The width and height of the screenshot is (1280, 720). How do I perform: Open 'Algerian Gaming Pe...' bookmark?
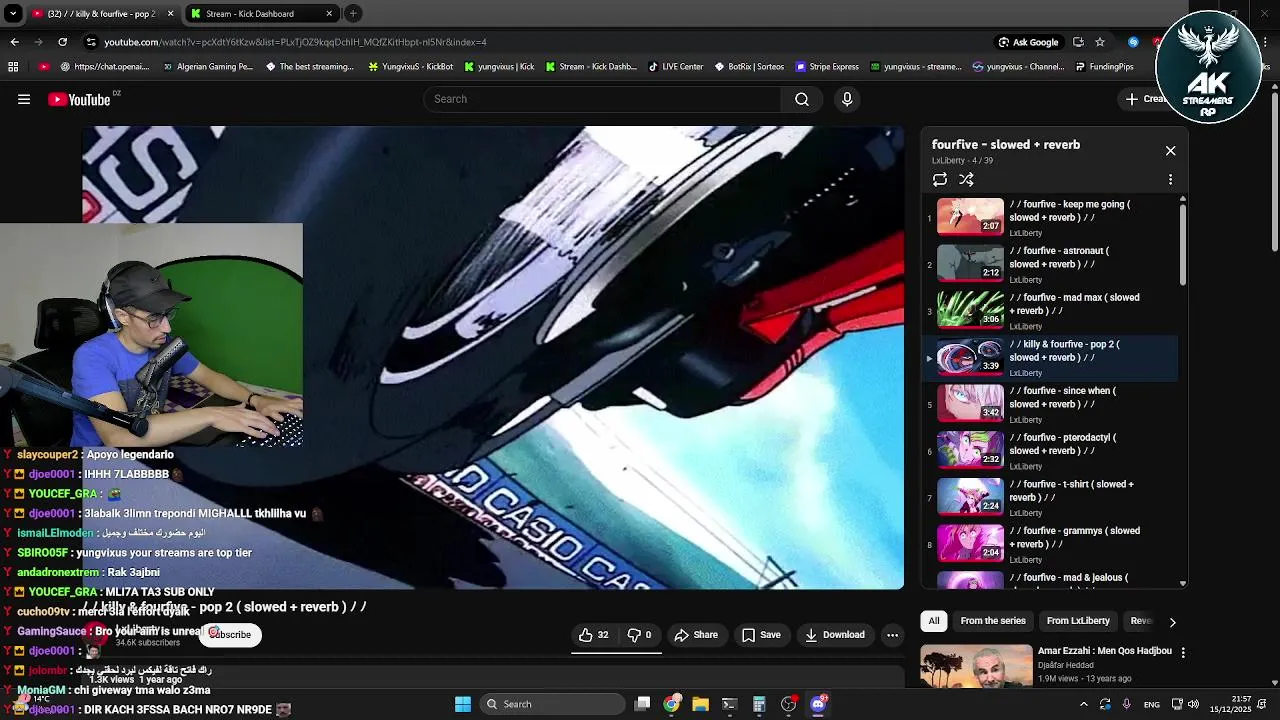[207, 67]
